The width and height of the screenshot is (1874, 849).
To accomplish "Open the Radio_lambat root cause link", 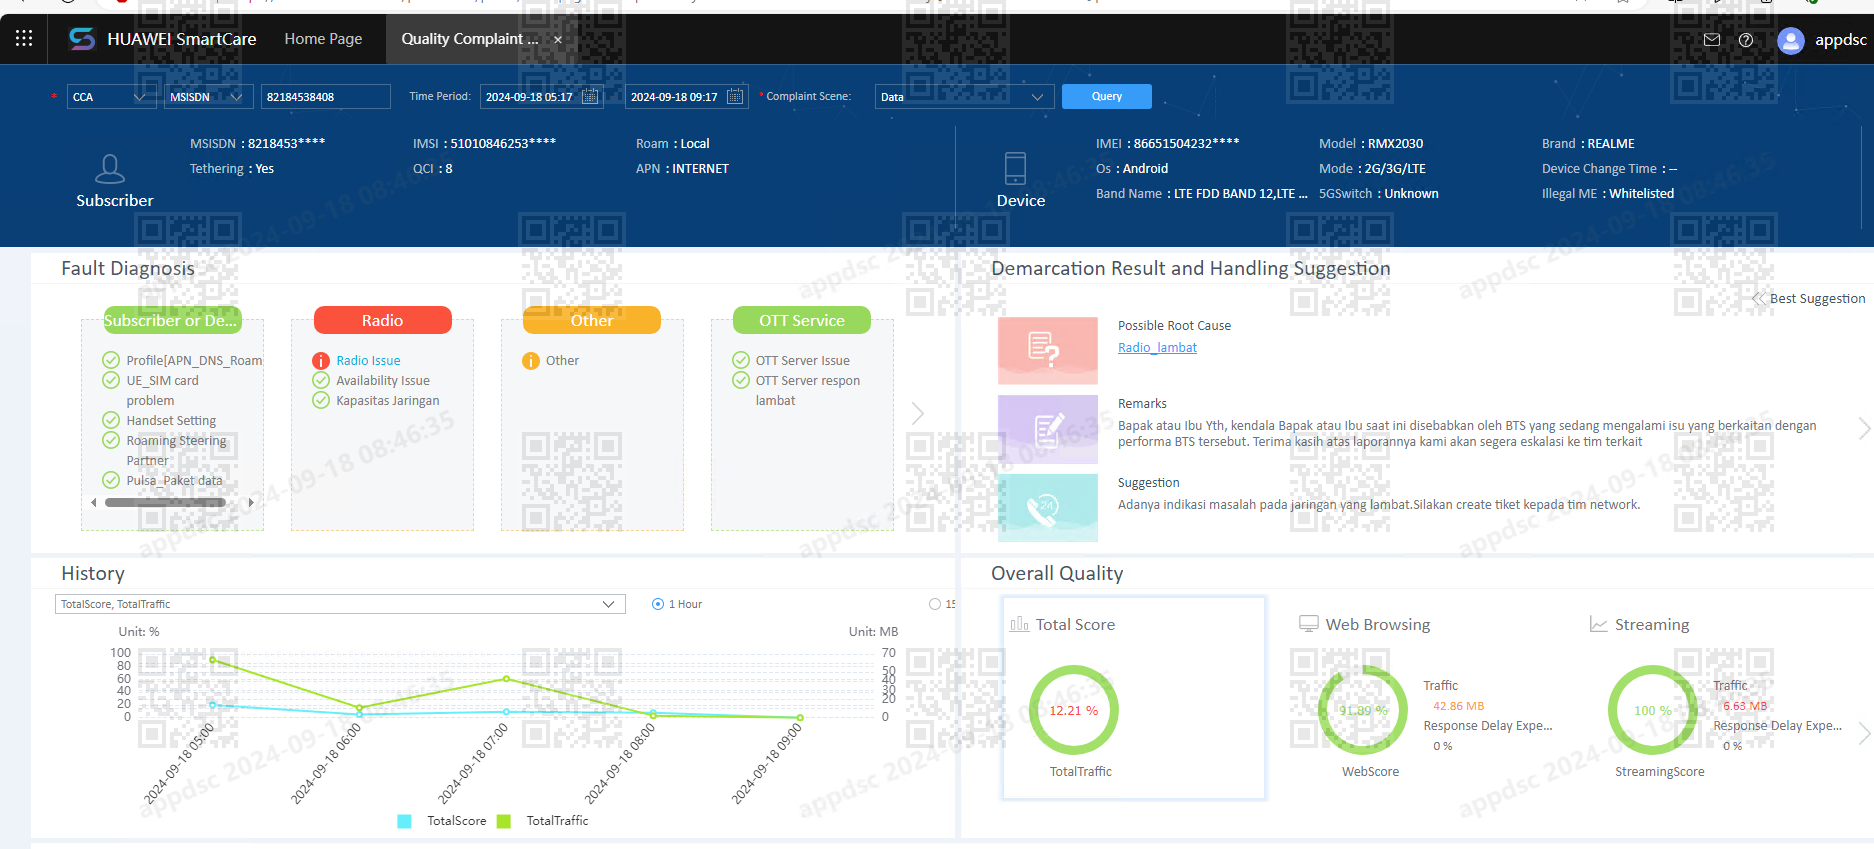I will point(1157,348).
